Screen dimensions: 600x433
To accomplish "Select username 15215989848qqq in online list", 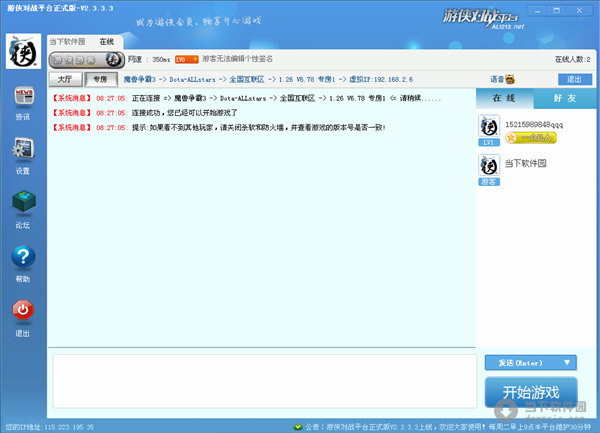I will [x=534, y=124].
